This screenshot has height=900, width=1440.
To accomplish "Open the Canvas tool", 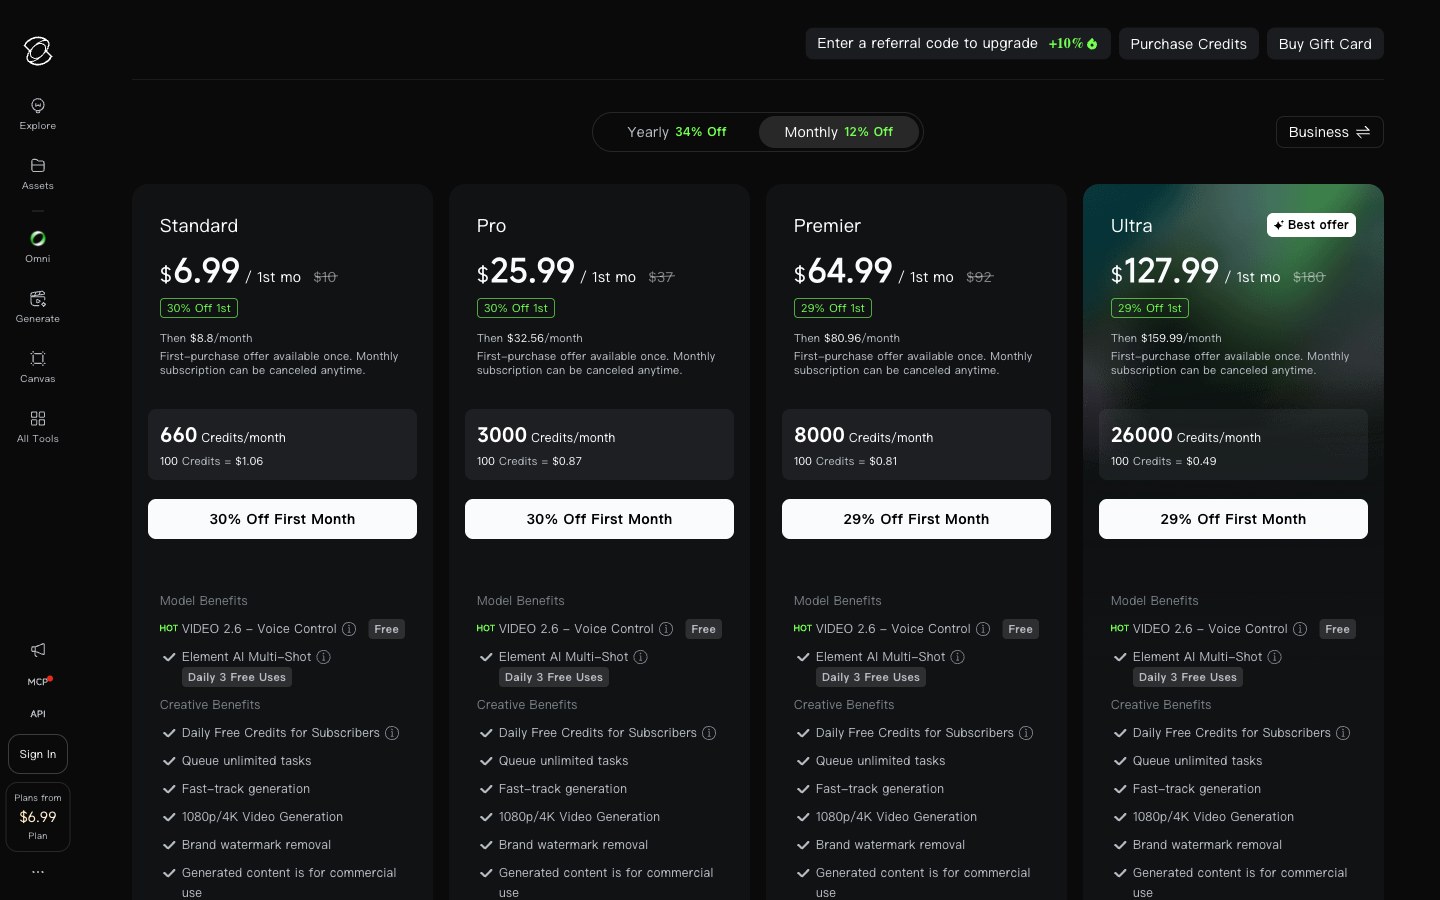I will tap(38, 367).
